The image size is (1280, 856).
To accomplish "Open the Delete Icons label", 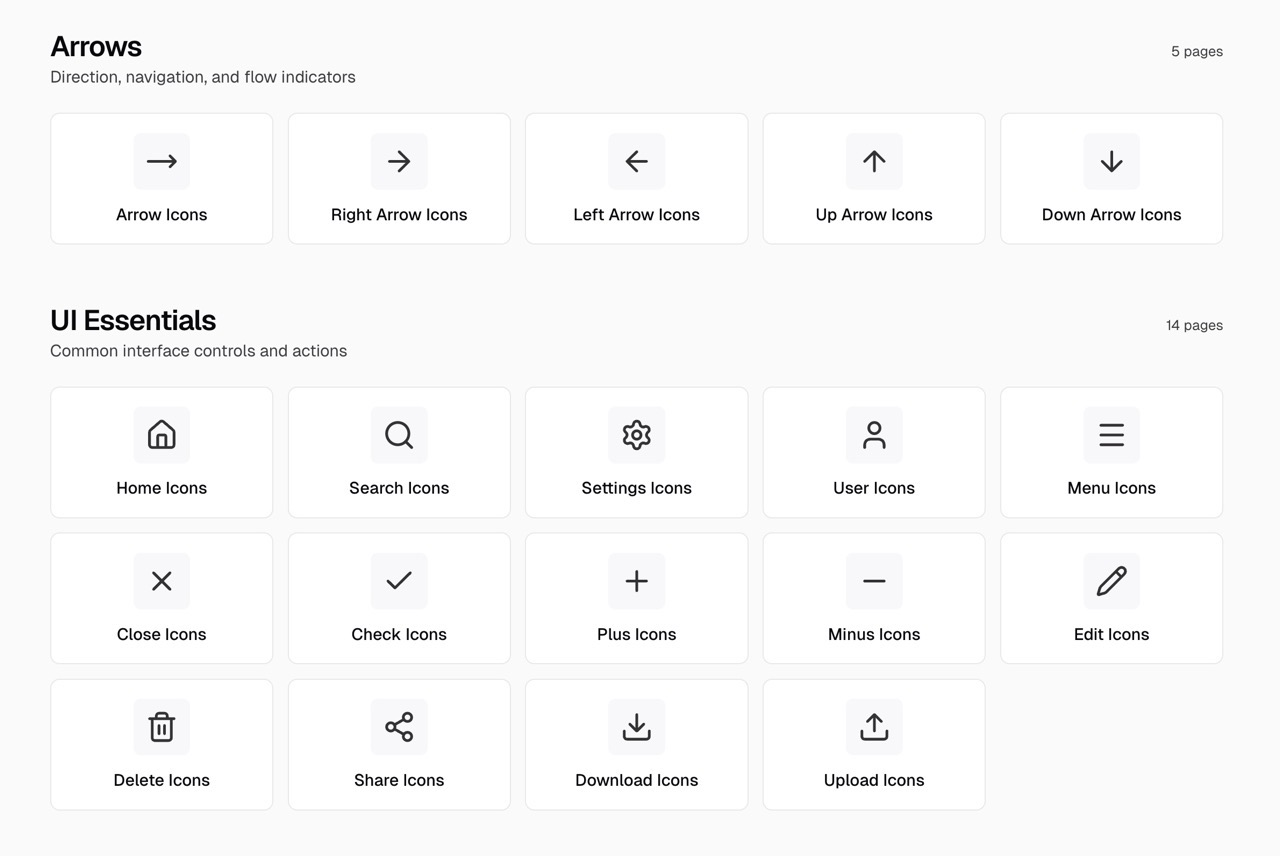I will [x=161, y=780].
